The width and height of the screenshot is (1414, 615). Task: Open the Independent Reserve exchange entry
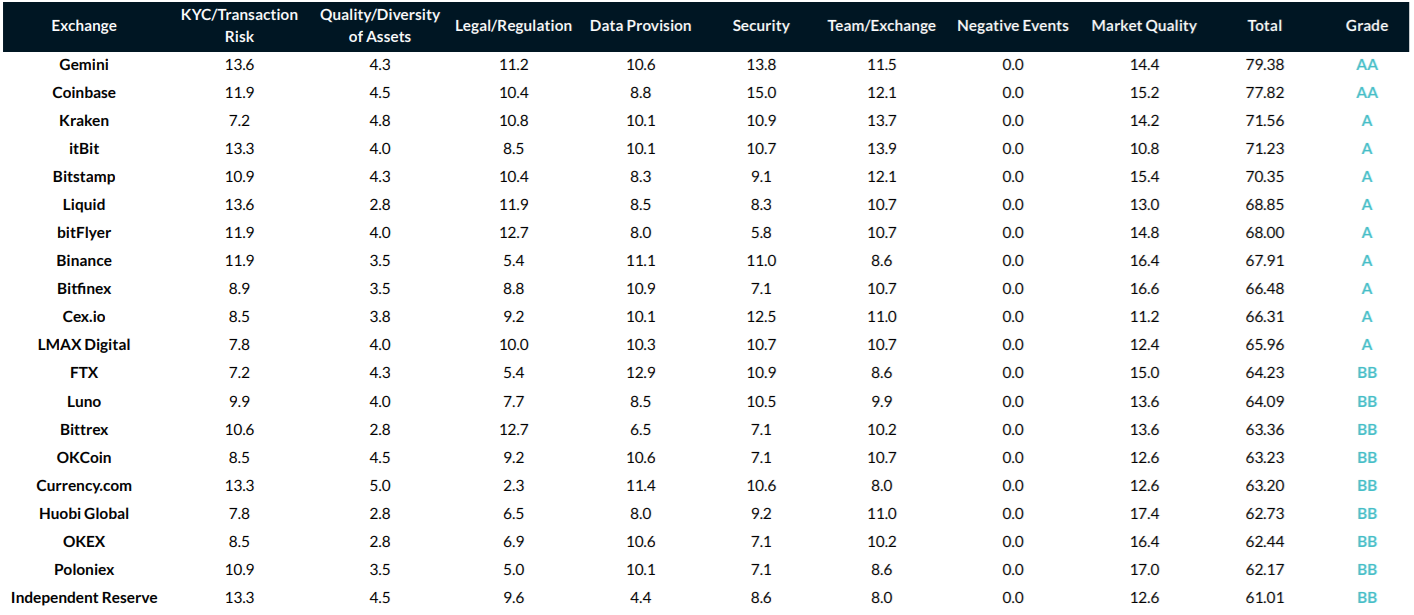84,598
